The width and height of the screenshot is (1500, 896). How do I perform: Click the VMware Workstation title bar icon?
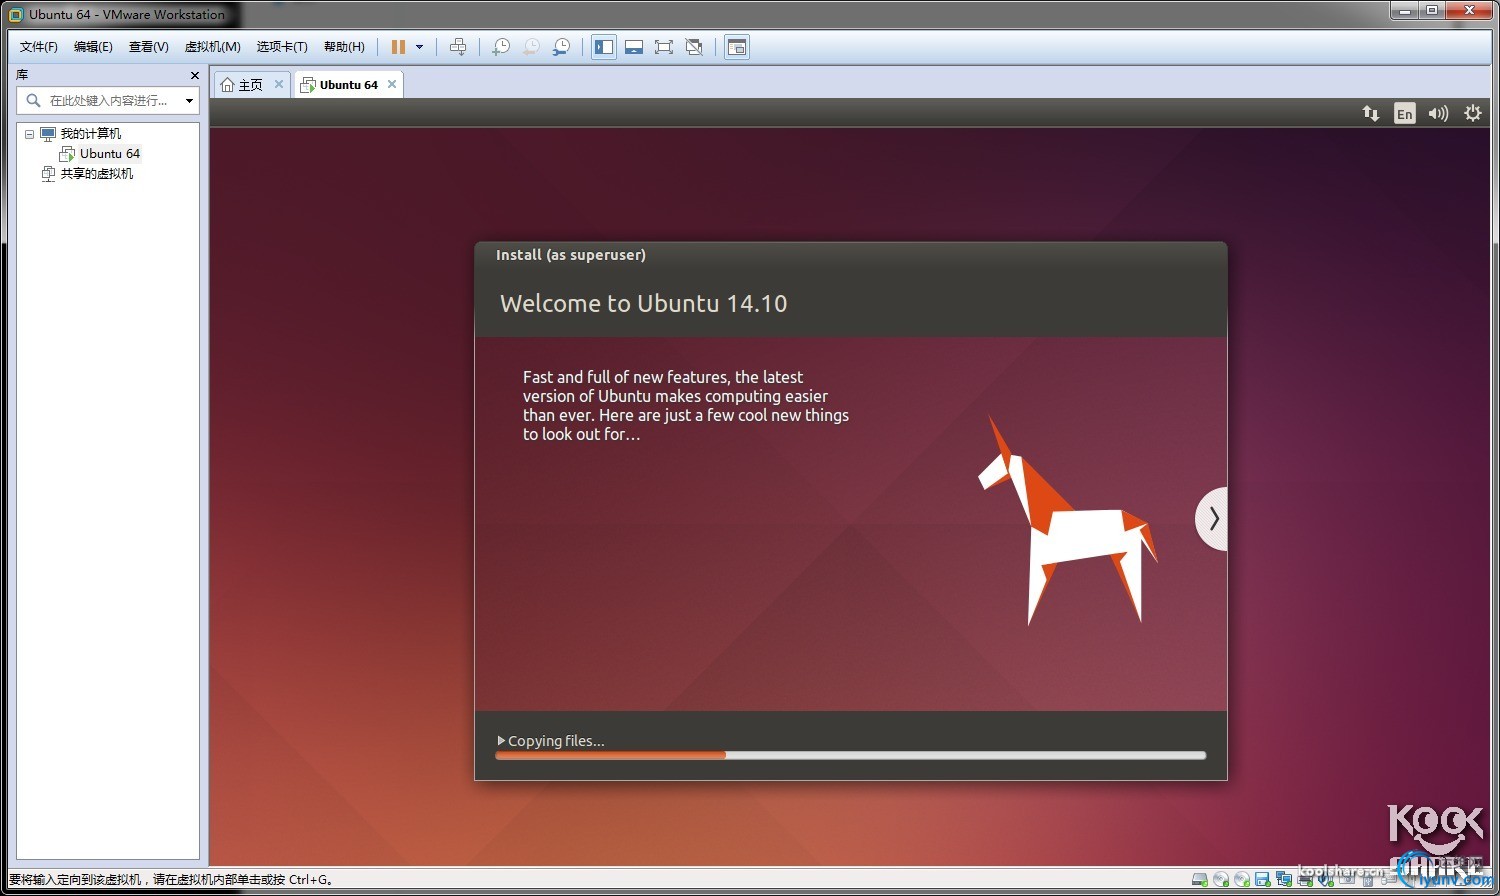coord(15,14)
